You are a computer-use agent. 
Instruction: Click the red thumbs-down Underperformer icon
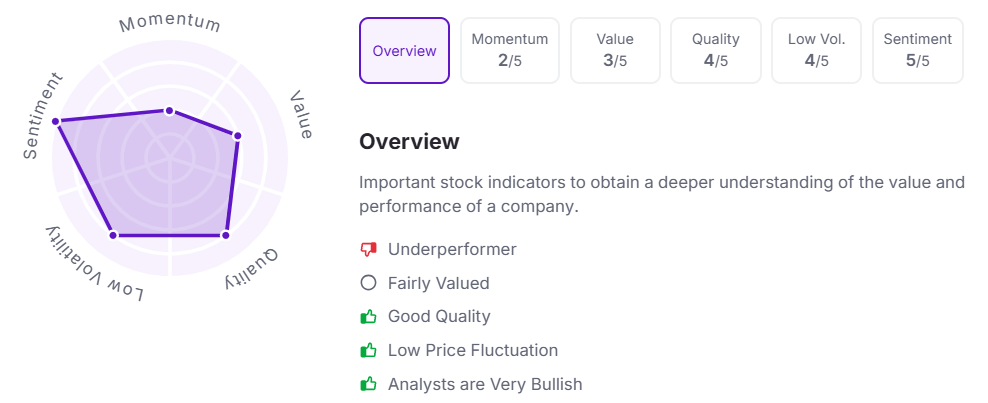tap(368, 249)
